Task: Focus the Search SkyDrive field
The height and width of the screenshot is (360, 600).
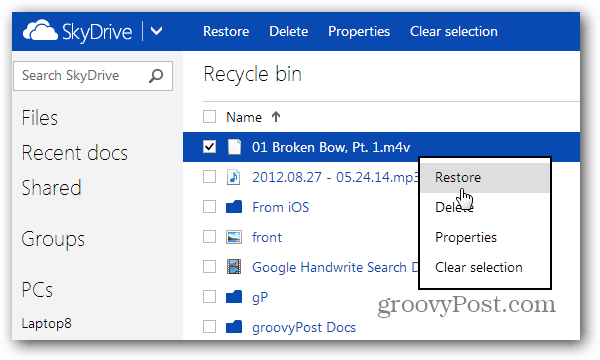Action: (93, 76)
